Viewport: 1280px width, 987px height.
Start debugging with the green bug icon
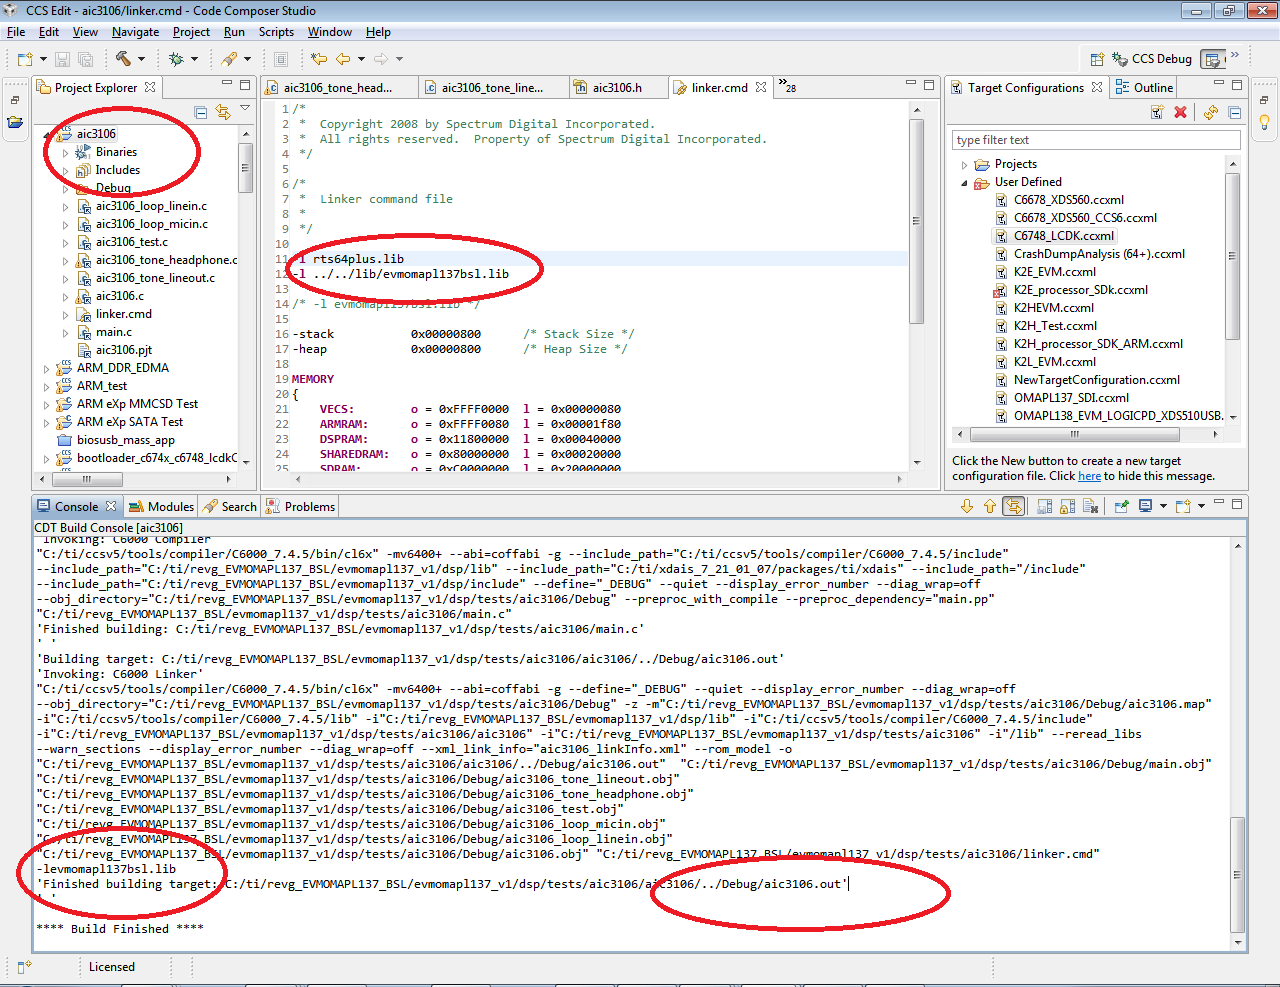point(176,59)
